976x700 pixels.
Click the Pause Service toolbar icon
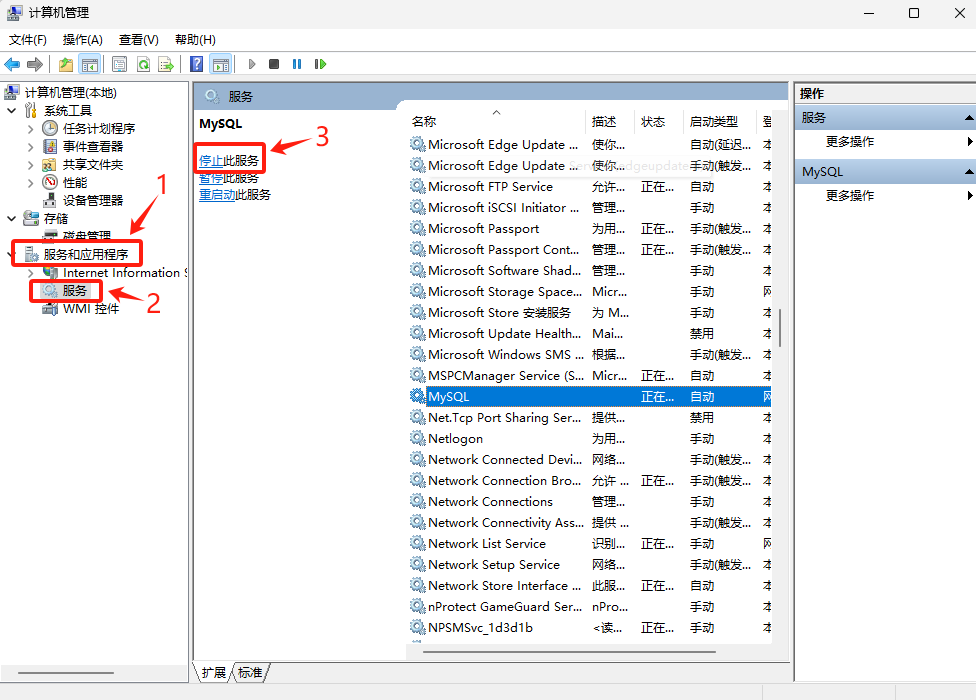pos(297,64)
